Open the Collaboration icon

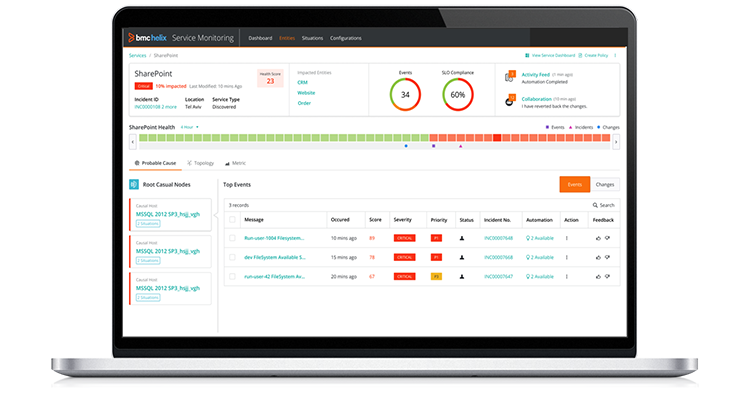pos(510,100)
